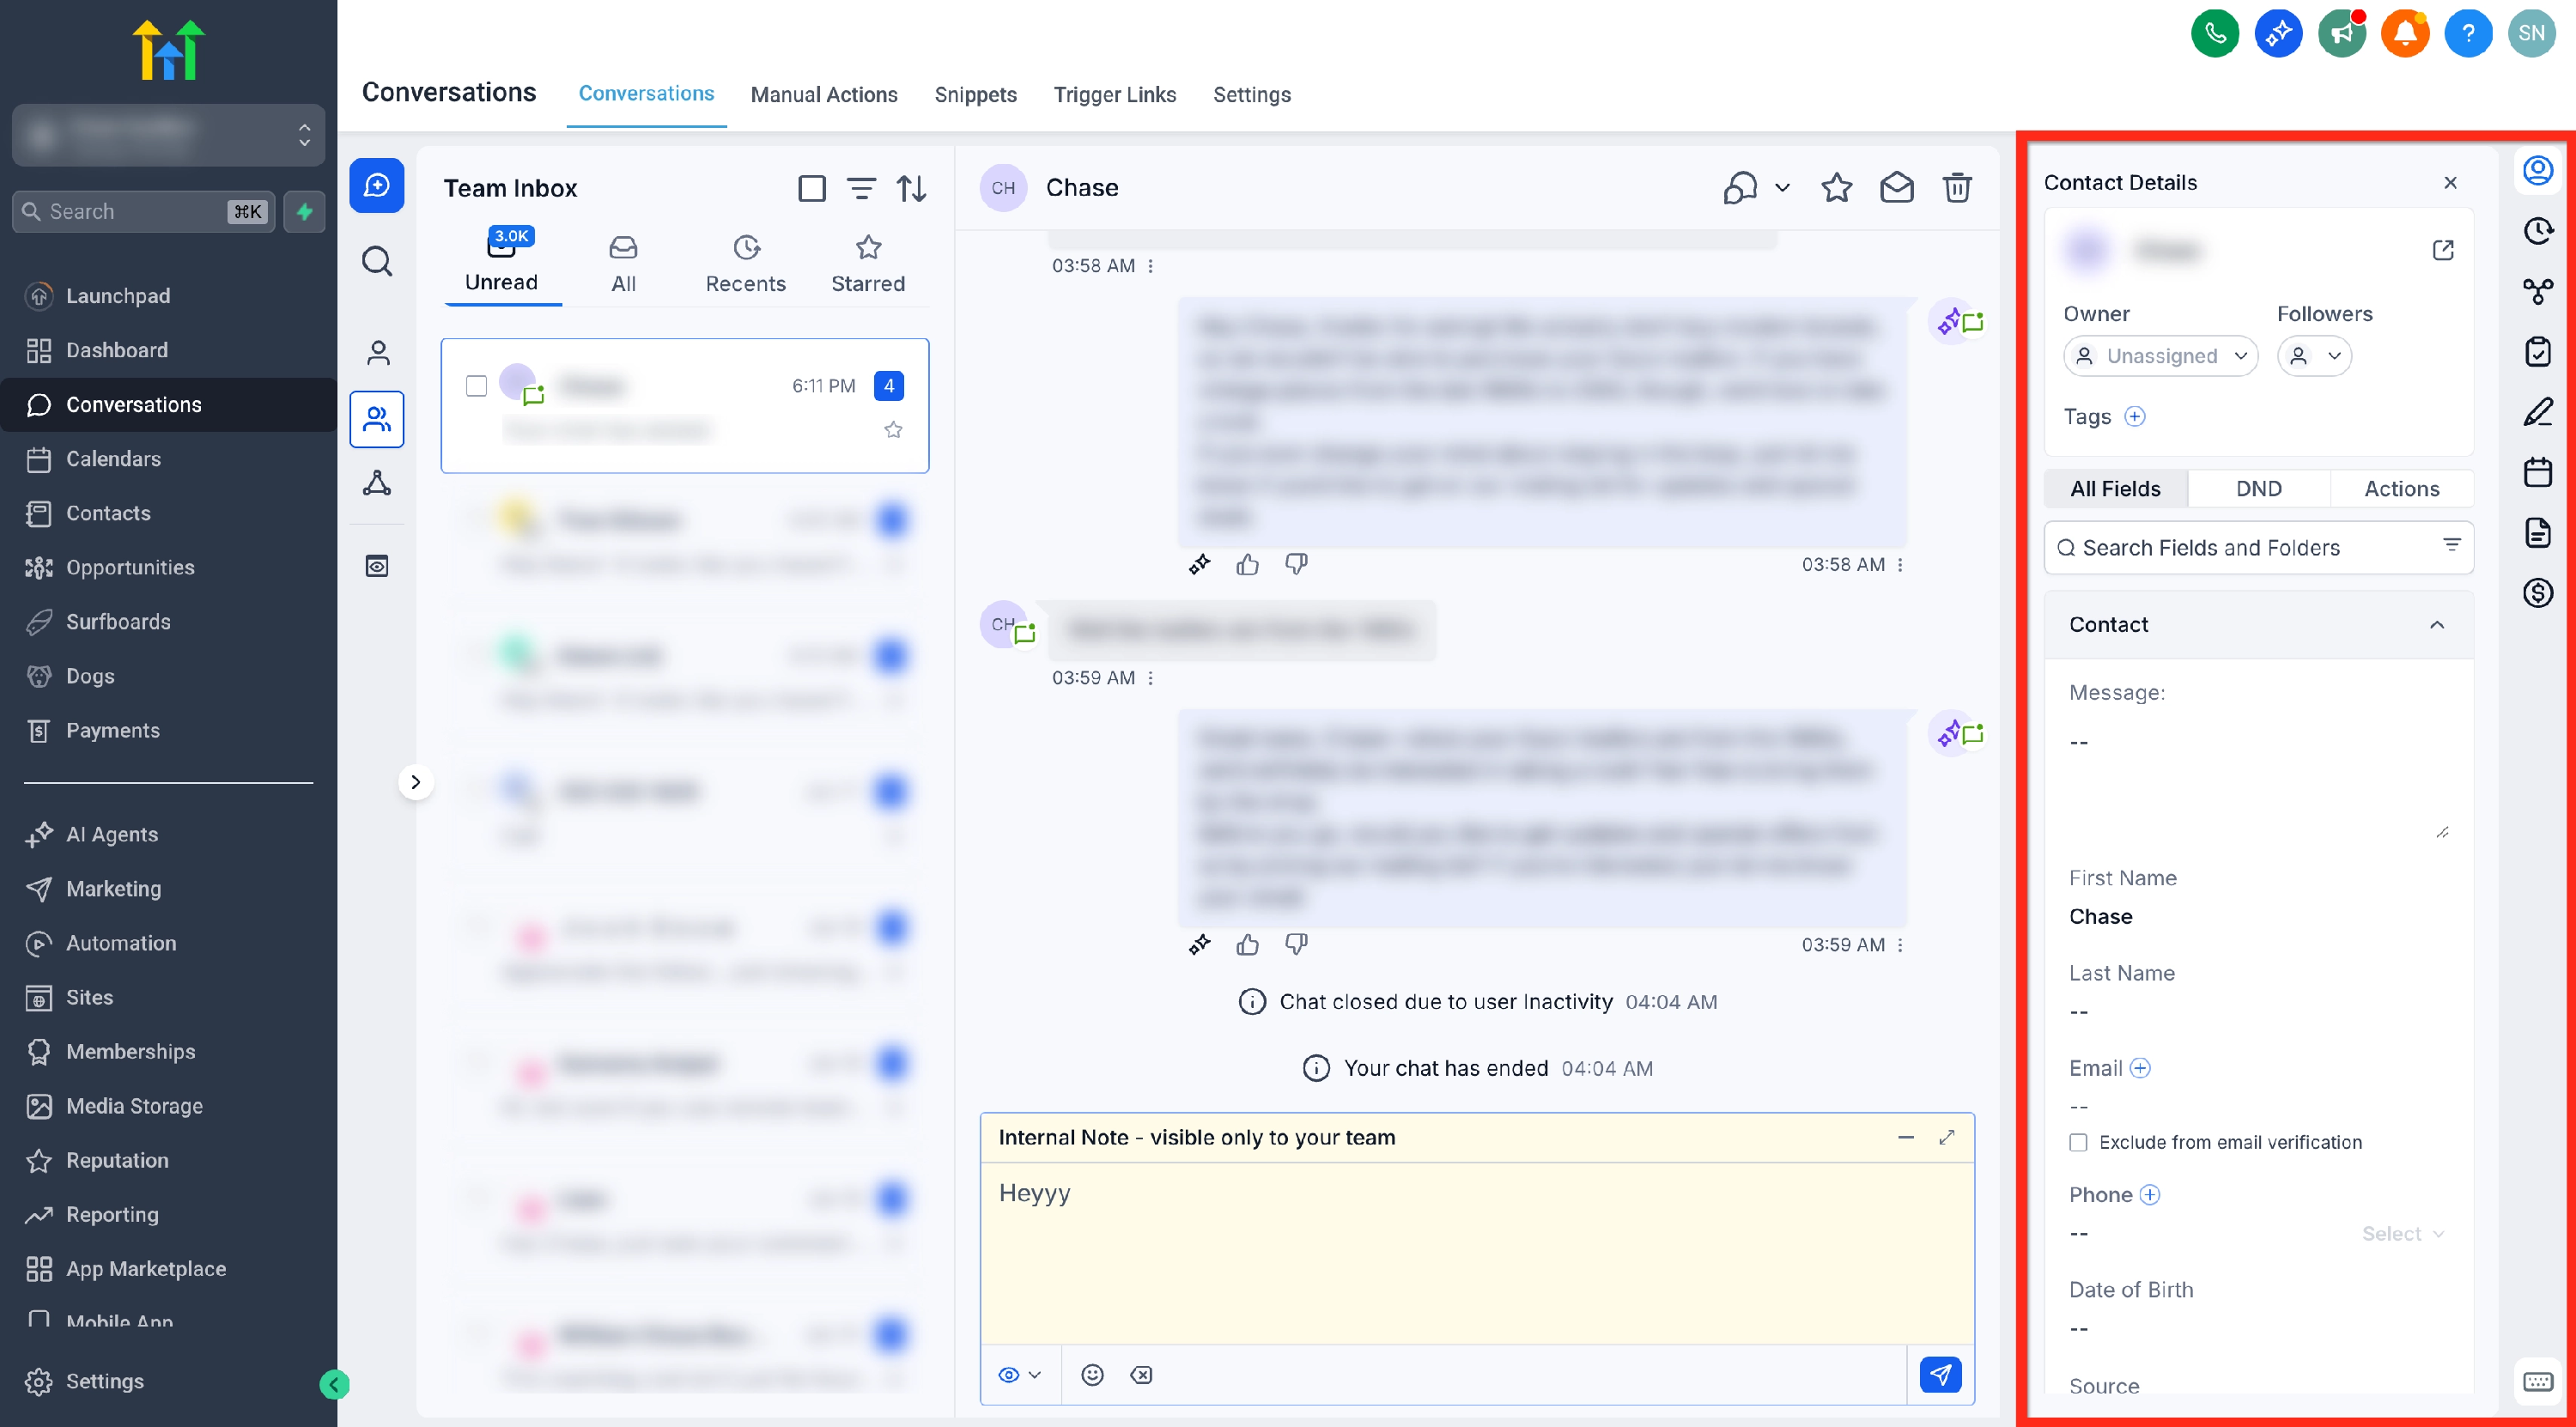The width and height of the screenshot is (2576, 1427).
Task: Delete conversation with trash icon
Action: point(1956,188)
